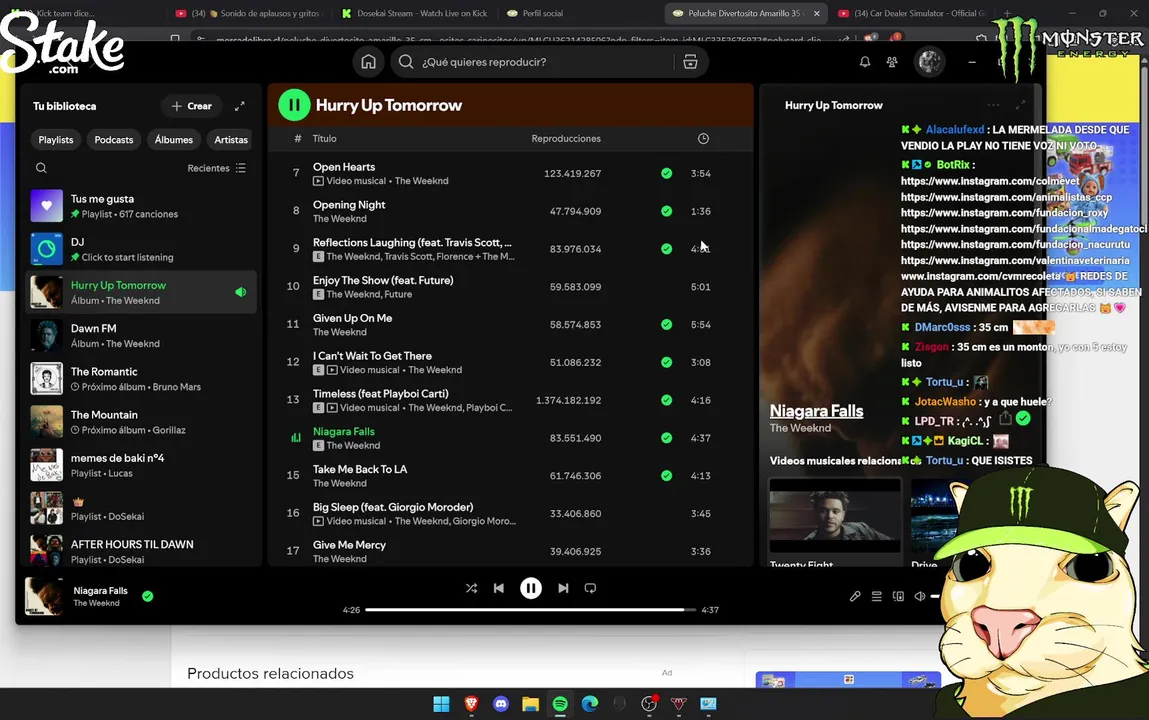The image size is (1149, 720).
Task: Open the profile avatar in Spotify
Action: [930, 62]
